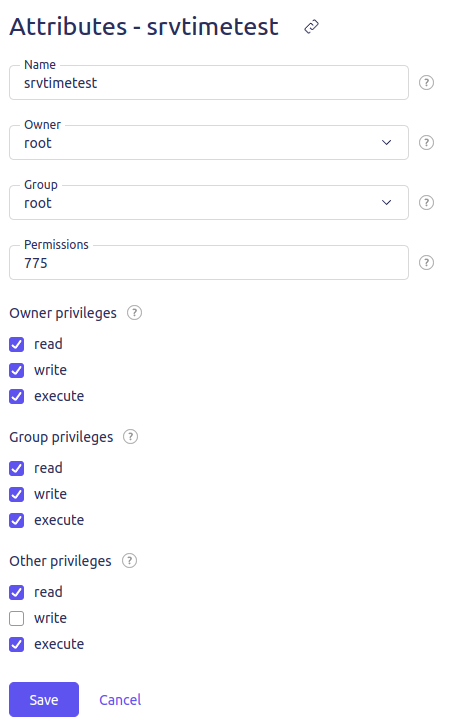
Task: Click help icon beside Group dropdown
Action: click(426, 203)
